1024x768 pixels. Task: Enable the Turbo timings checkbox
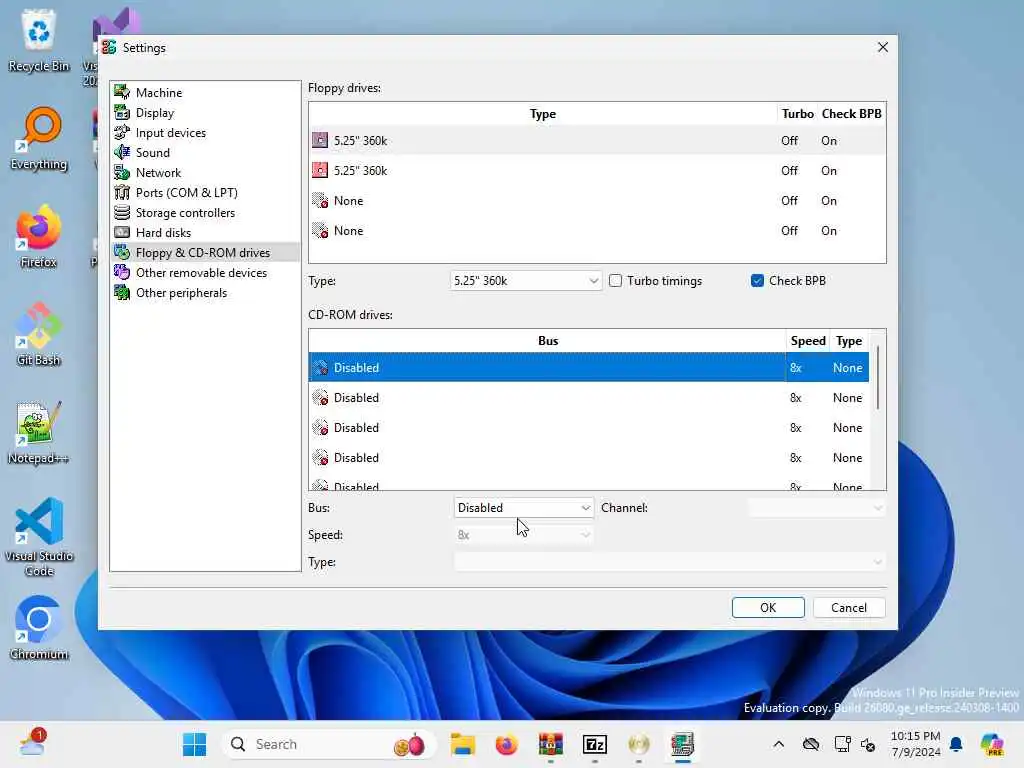coord(615,281)
